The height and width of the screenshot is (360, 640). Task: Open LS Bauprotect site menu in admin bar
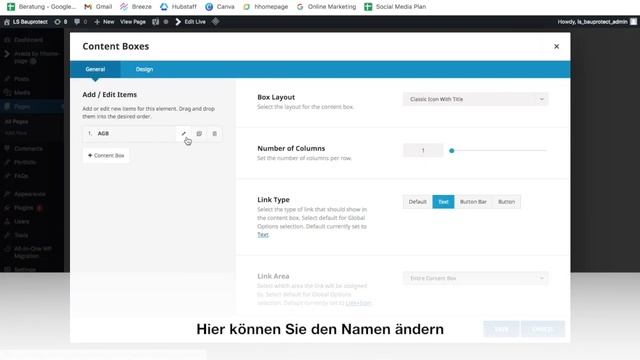(x=26, y=22)
